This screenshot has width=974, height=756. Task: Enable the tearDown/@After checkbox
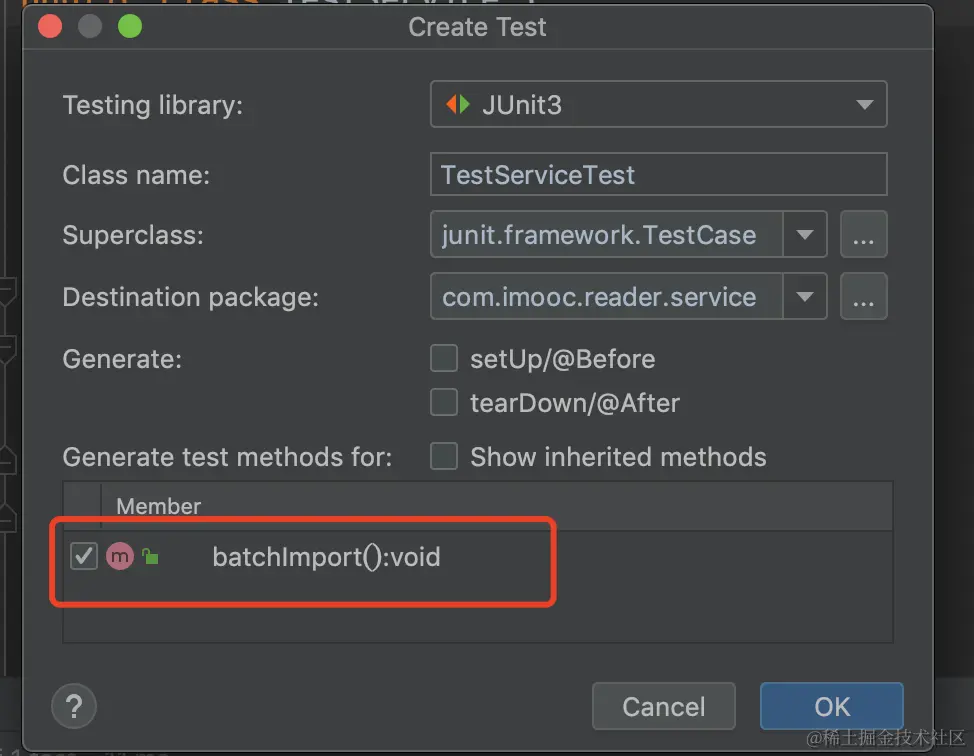(x=443, y=403)
